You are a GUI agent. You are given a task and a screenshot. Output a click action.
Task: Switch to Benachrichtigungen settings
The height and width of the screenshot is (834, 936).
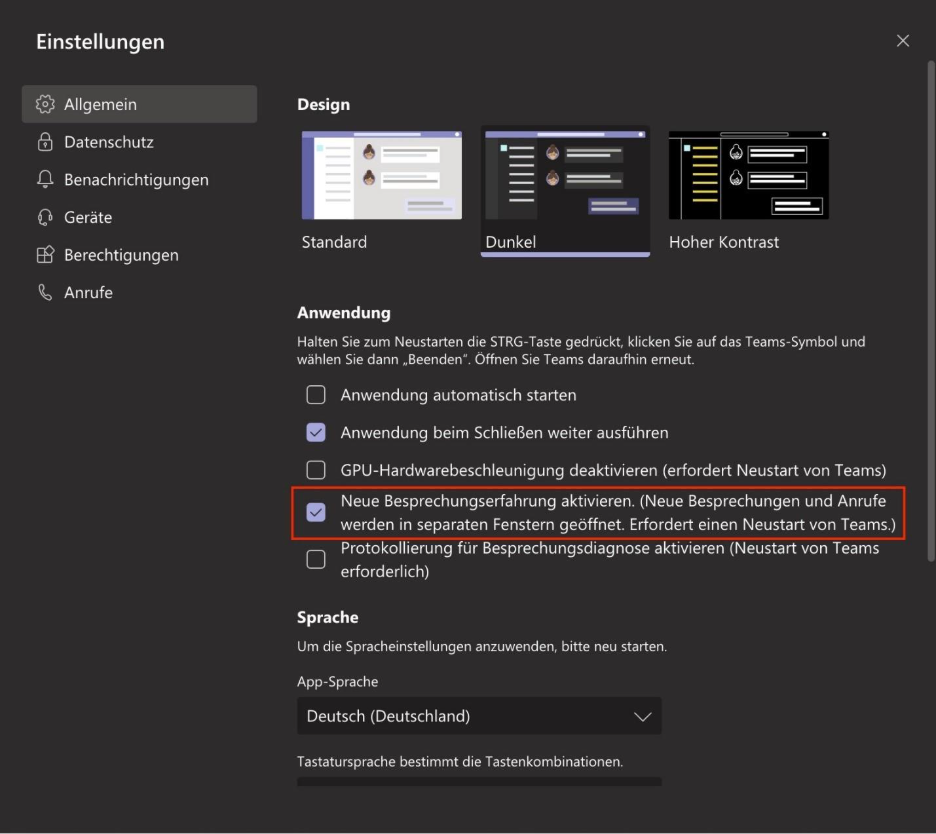[139, 179]
